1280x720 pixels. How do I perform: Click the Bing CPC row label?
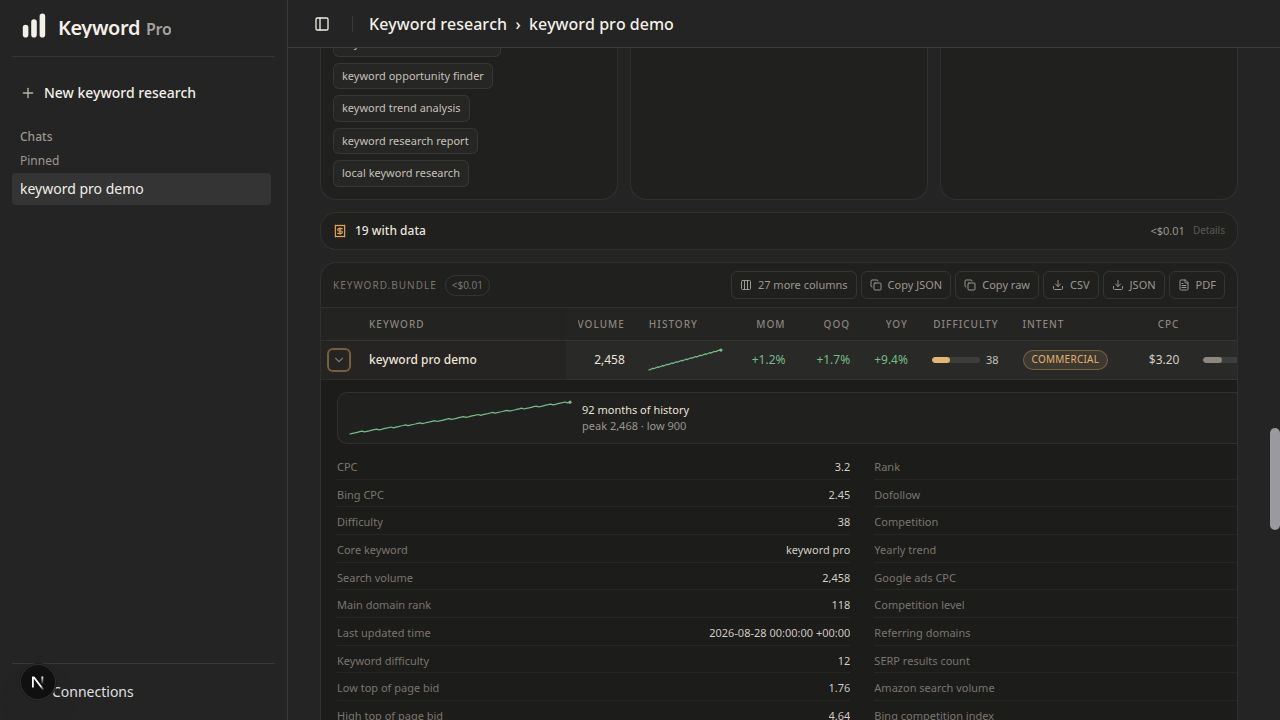[x=360, y=495]
